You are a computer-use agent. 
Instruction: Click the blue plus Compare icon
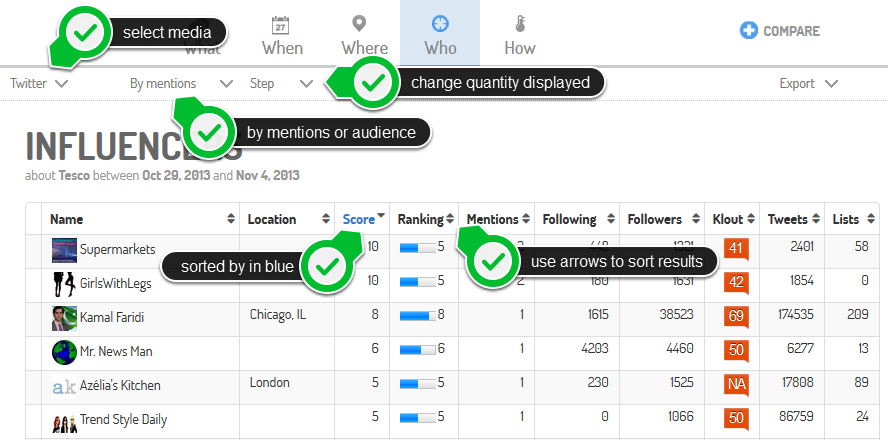tap(749, 31)
